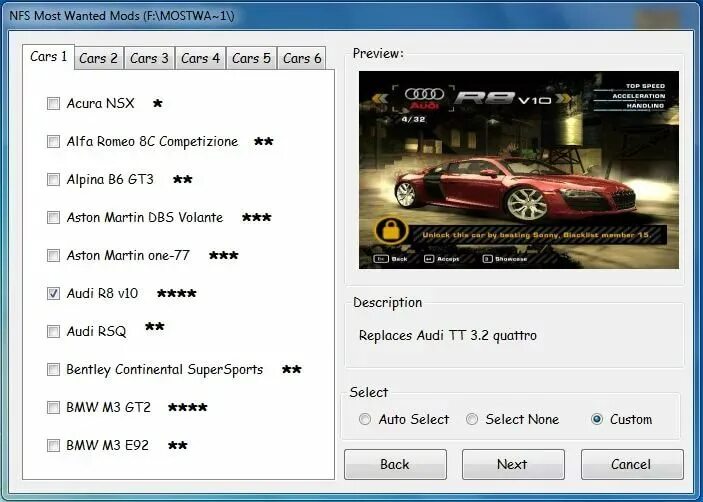Tick the Alpina B6 GT3 checkbox
Screen dimensions: 703x502
click(53, 180)
